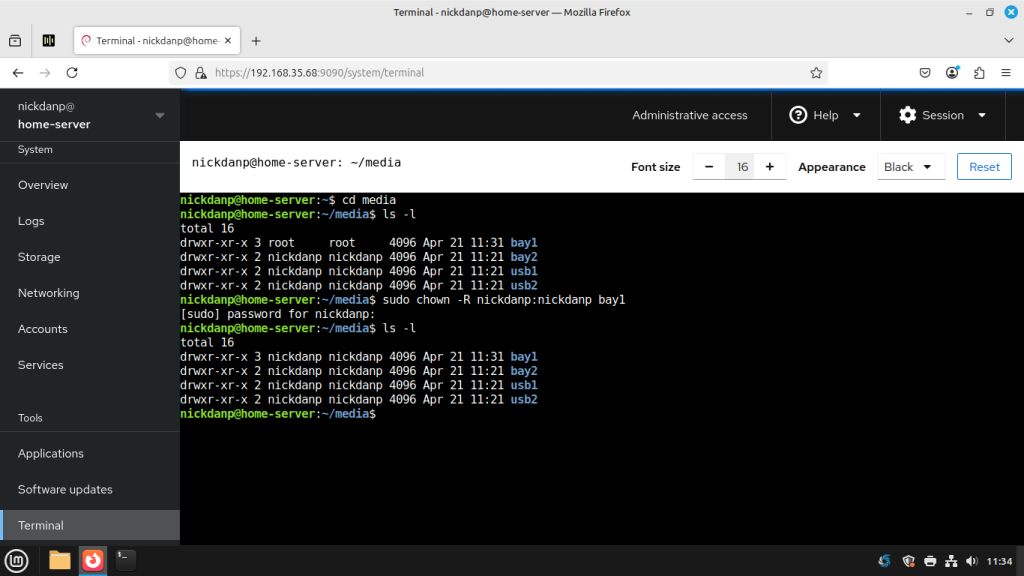Screen dimensions: 1024x576
Task: Expand the Session dropdown menu
Action: (x=942, y=115)
